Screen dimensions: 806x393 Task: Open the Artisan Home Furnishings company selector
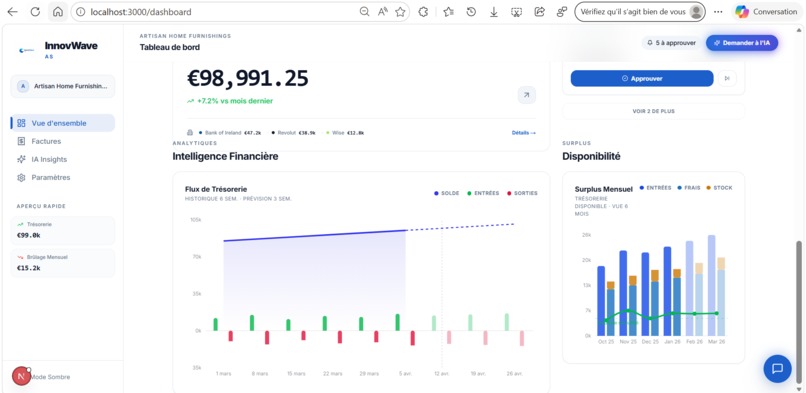[x=63, y=86]
